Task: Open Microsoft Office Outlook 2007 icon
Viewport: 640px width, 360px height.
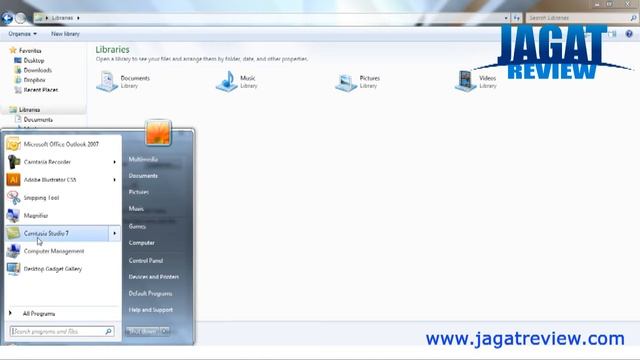Action: pos(13,144)
